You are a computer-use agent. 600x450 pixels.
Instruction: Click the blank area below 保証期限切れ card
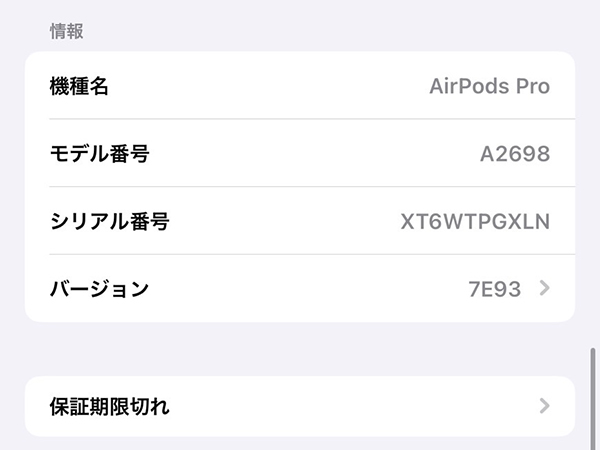pyautogui.click(x=300, y=443)
